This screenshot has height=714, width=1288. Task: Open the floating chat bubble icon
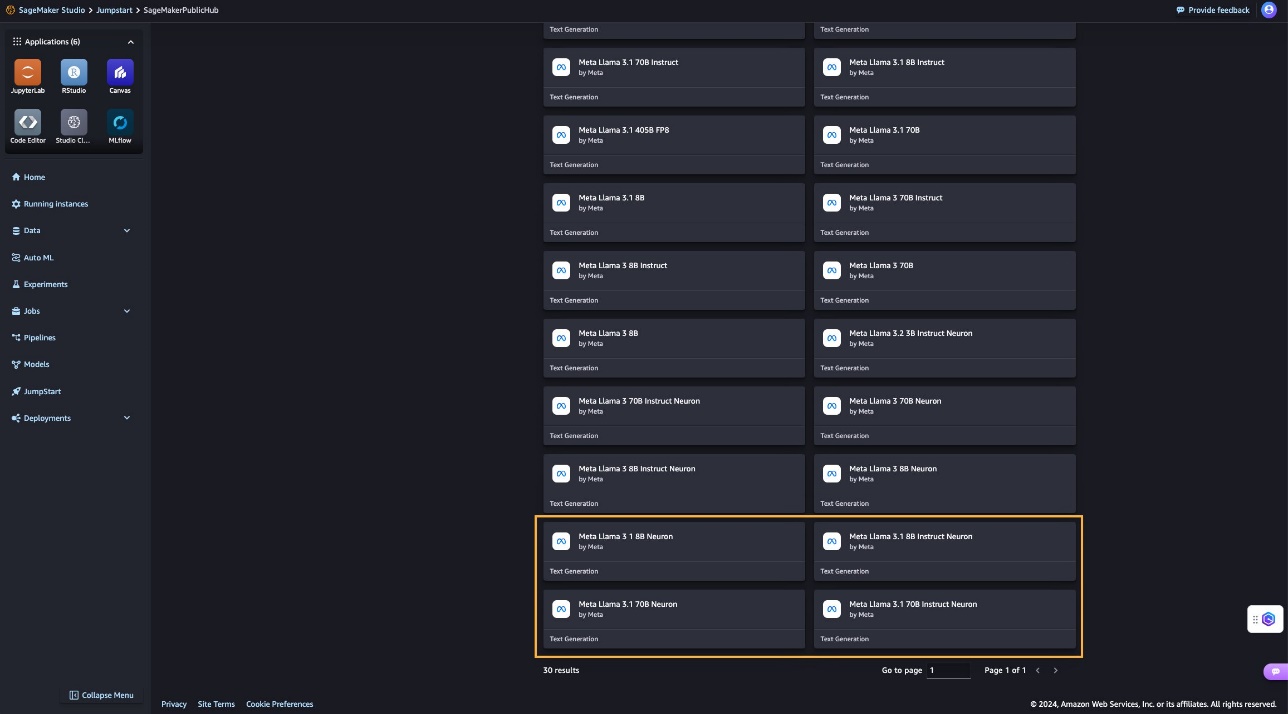point(1275,671)
